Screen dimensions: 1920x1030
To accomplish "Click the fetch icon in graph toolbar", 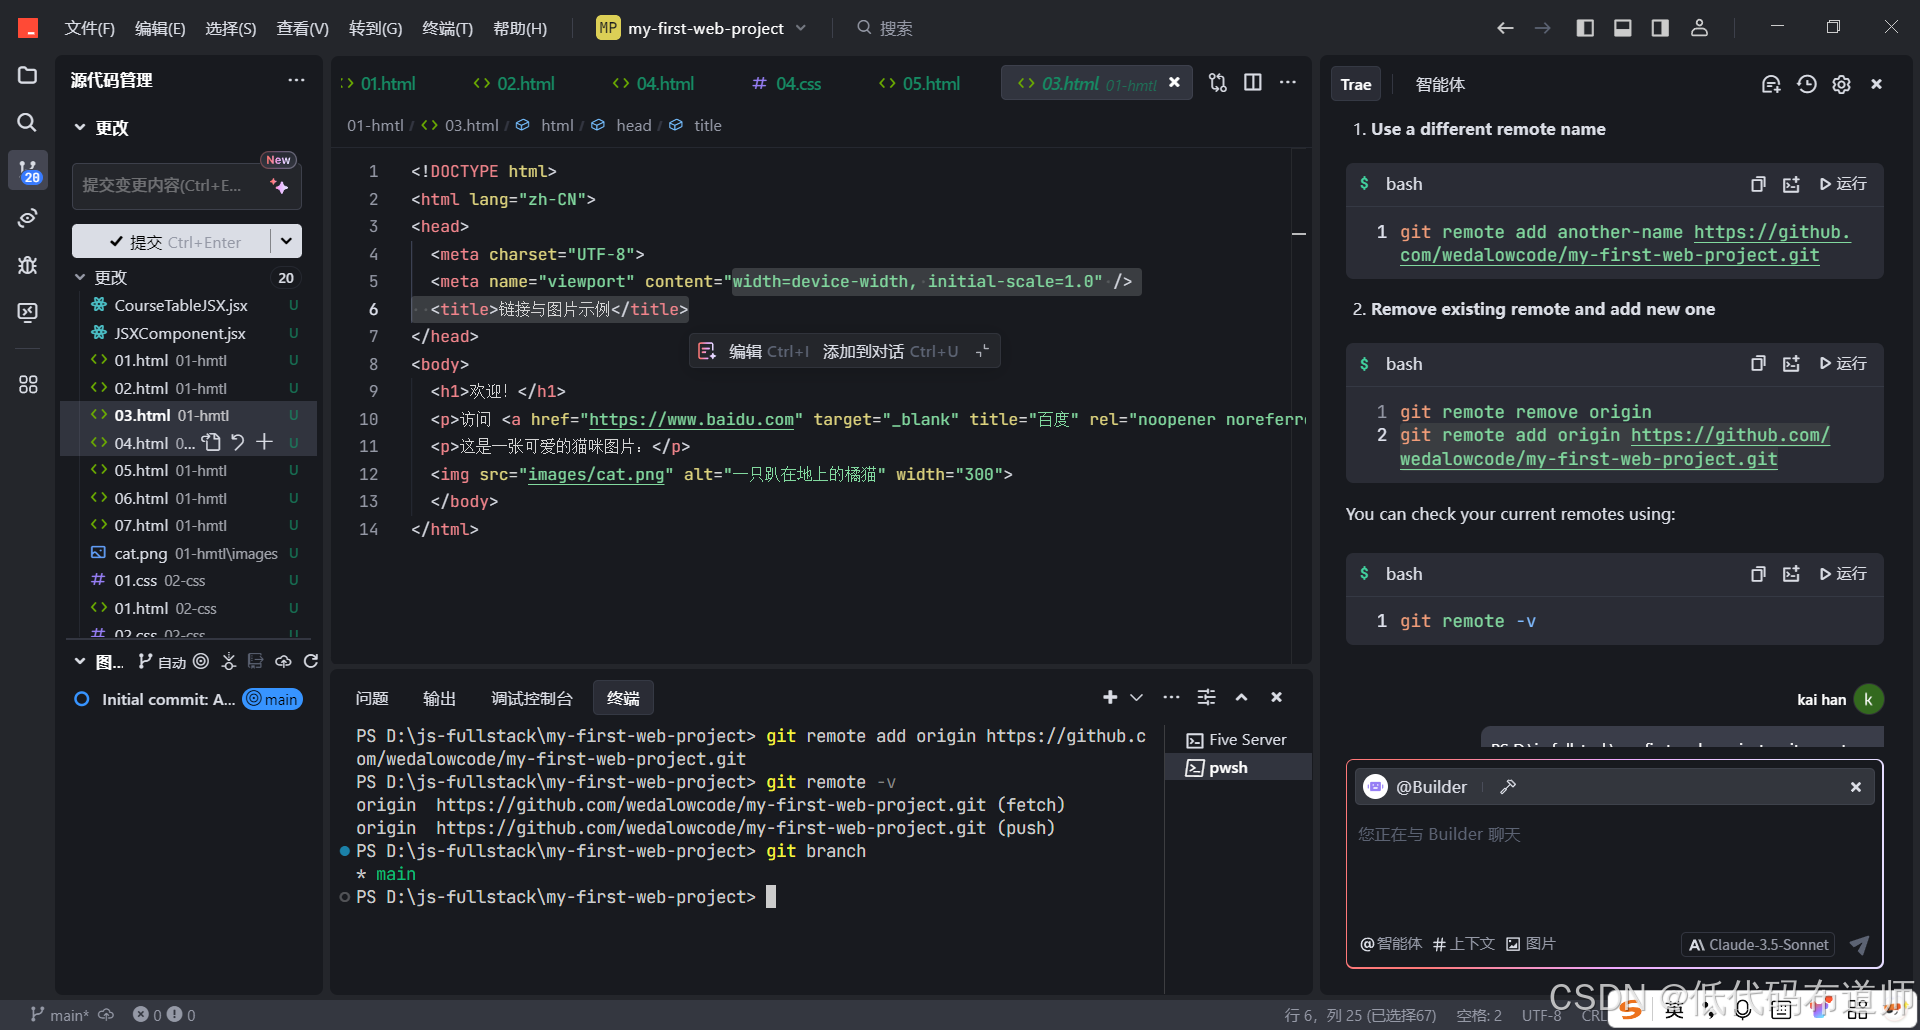I will coord(229,661).
